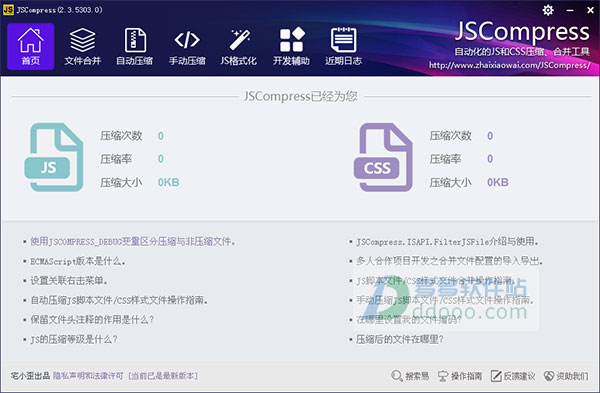Viewport: 600px width, 393px height.
Task: Open the zhaixiaowai.com JSCompress URL
Action: [509, 65]
